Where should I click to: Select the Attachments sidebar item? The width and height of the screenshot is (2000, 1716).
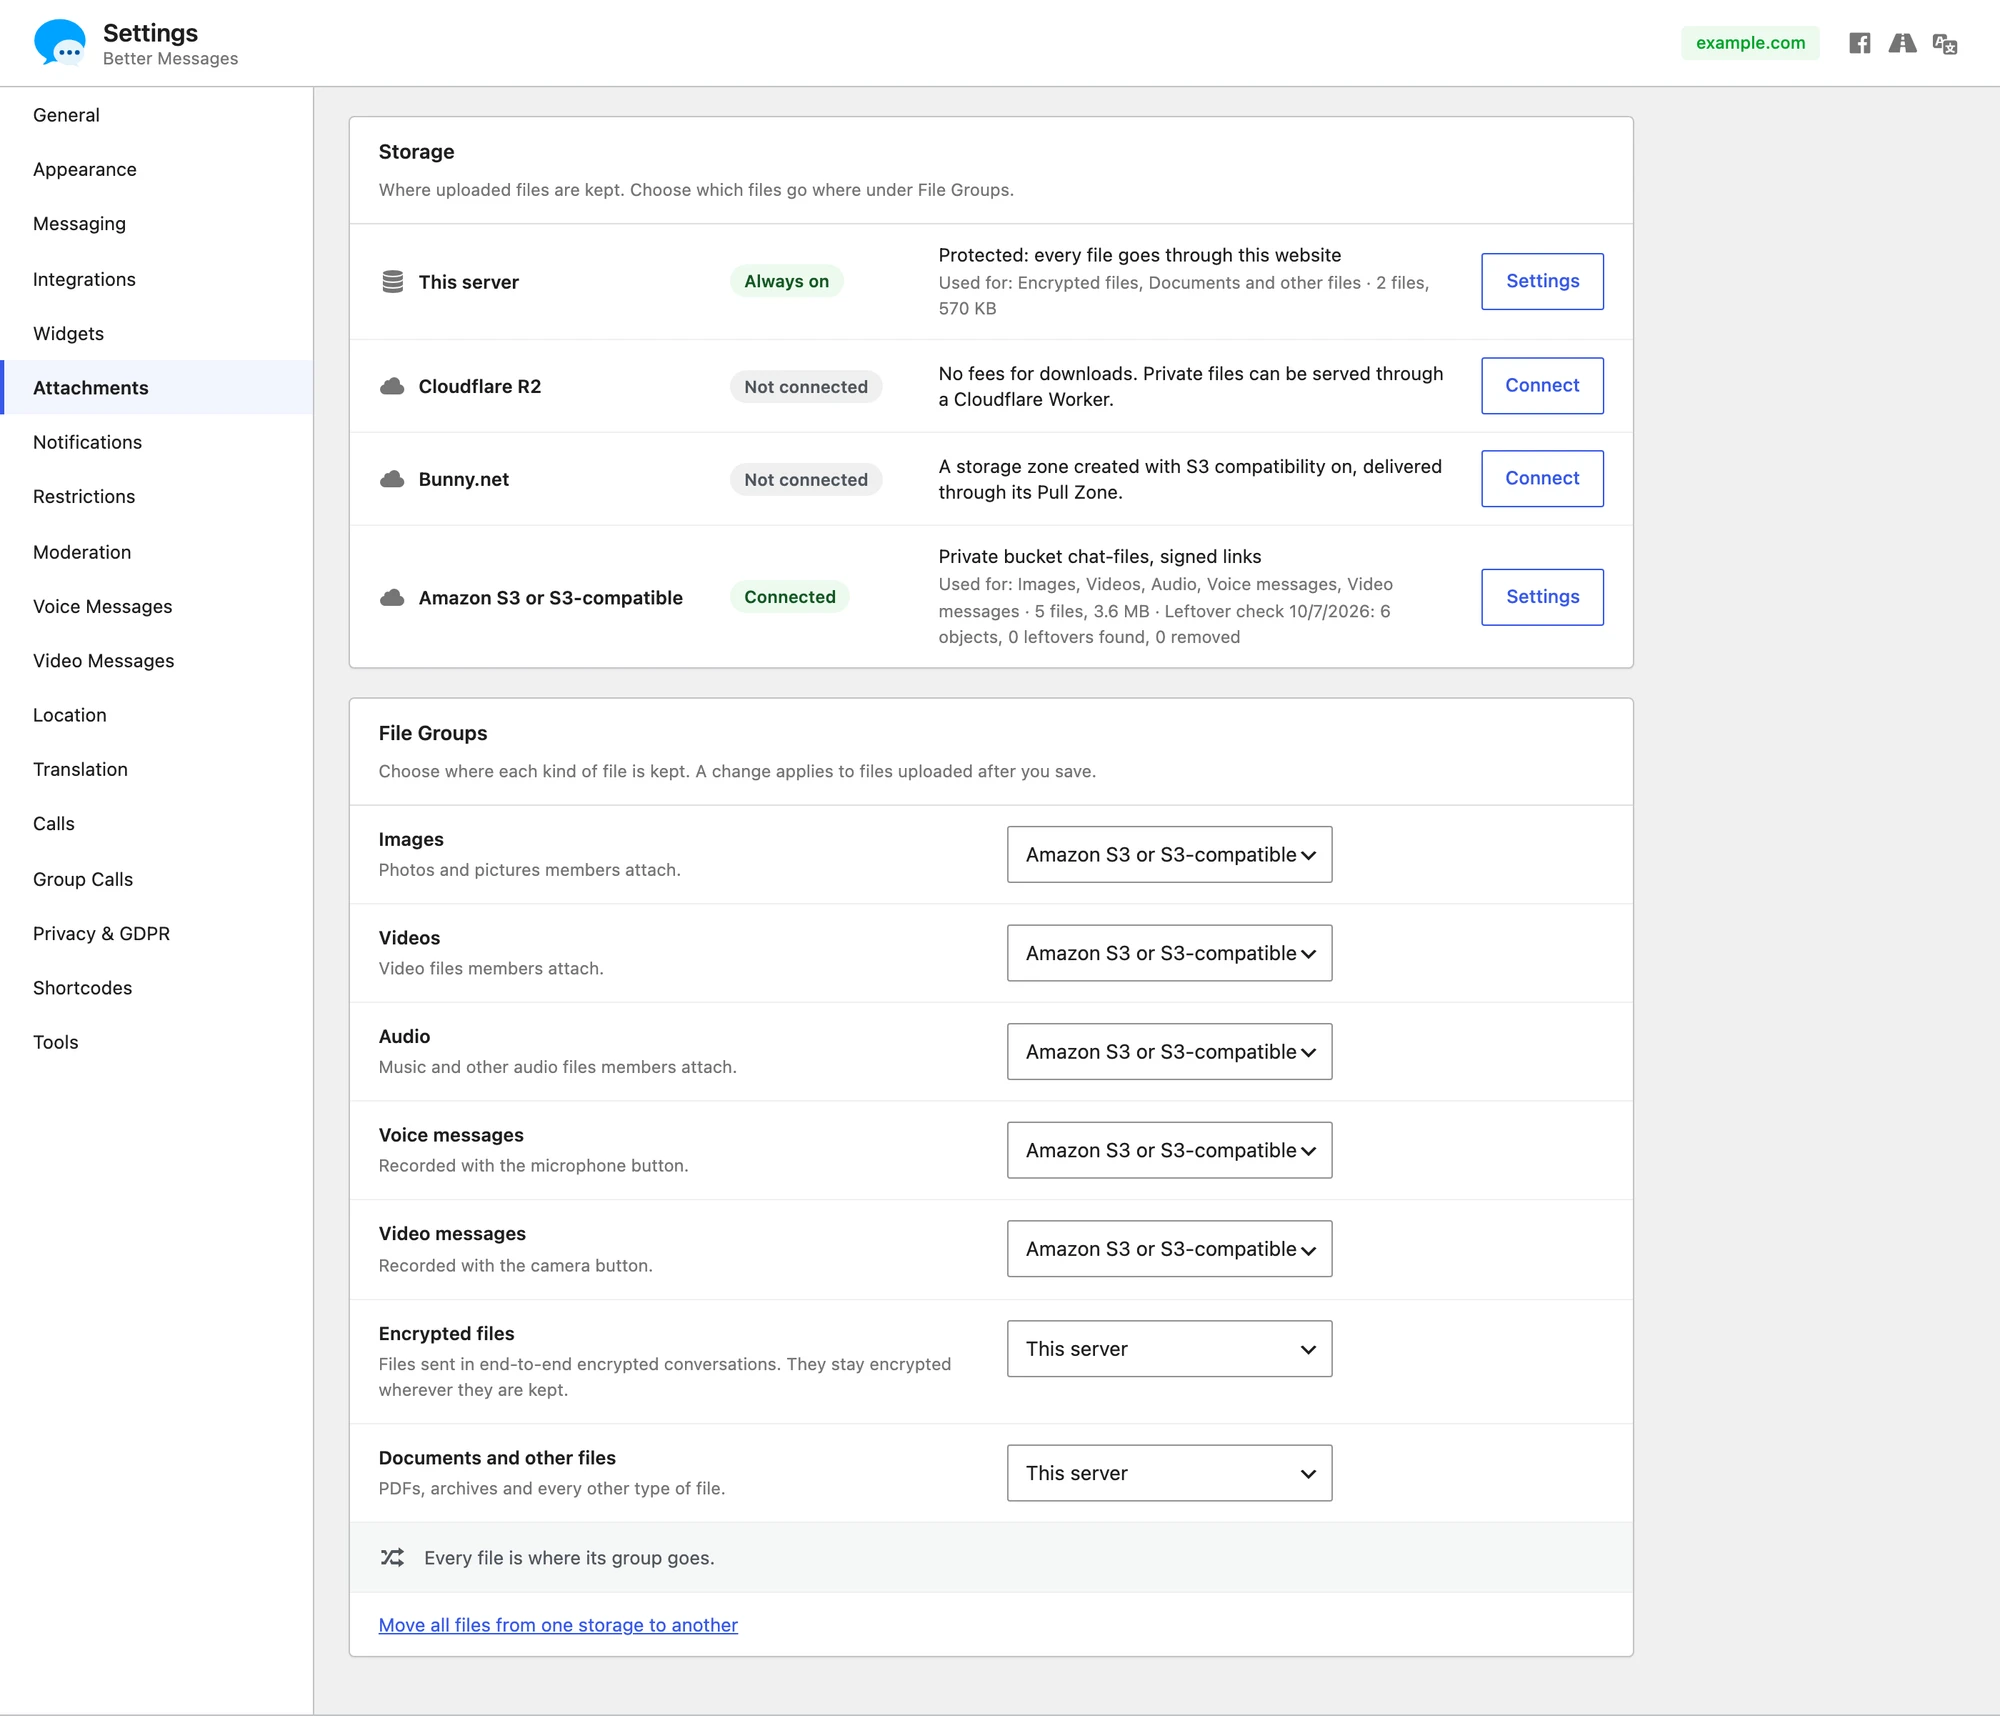[157, 387]
